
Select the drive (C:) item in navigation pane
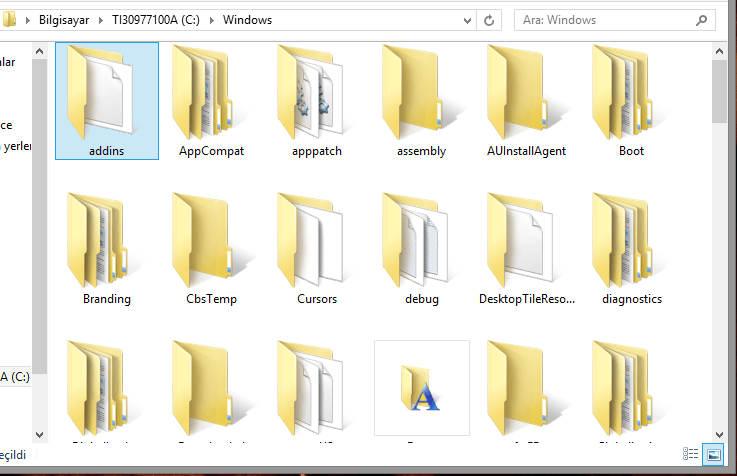pyautogui.click(x=15, y=377)
